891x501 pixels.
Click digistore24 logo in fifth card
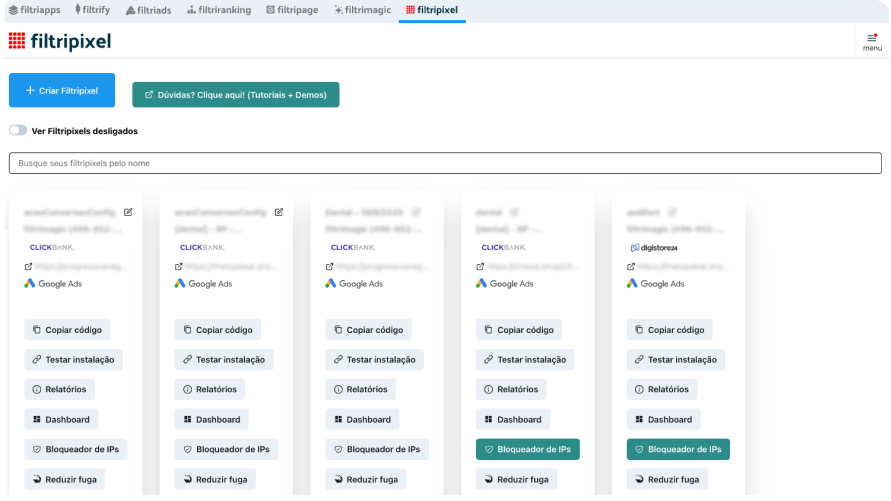click(654, 247)
